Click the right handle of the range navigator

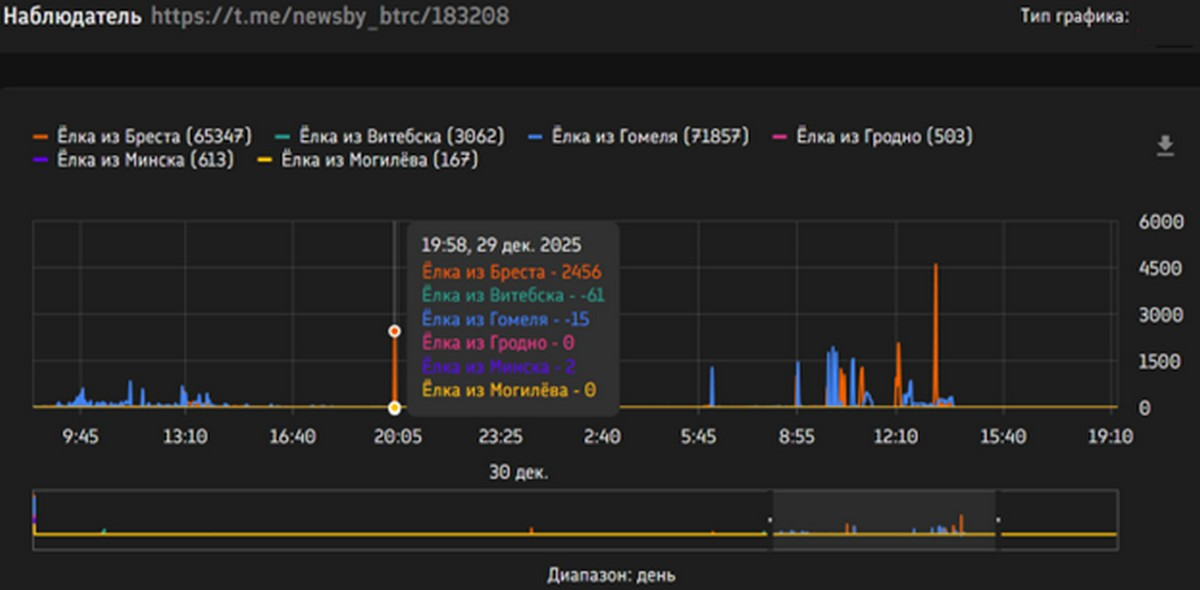(998, 521)
